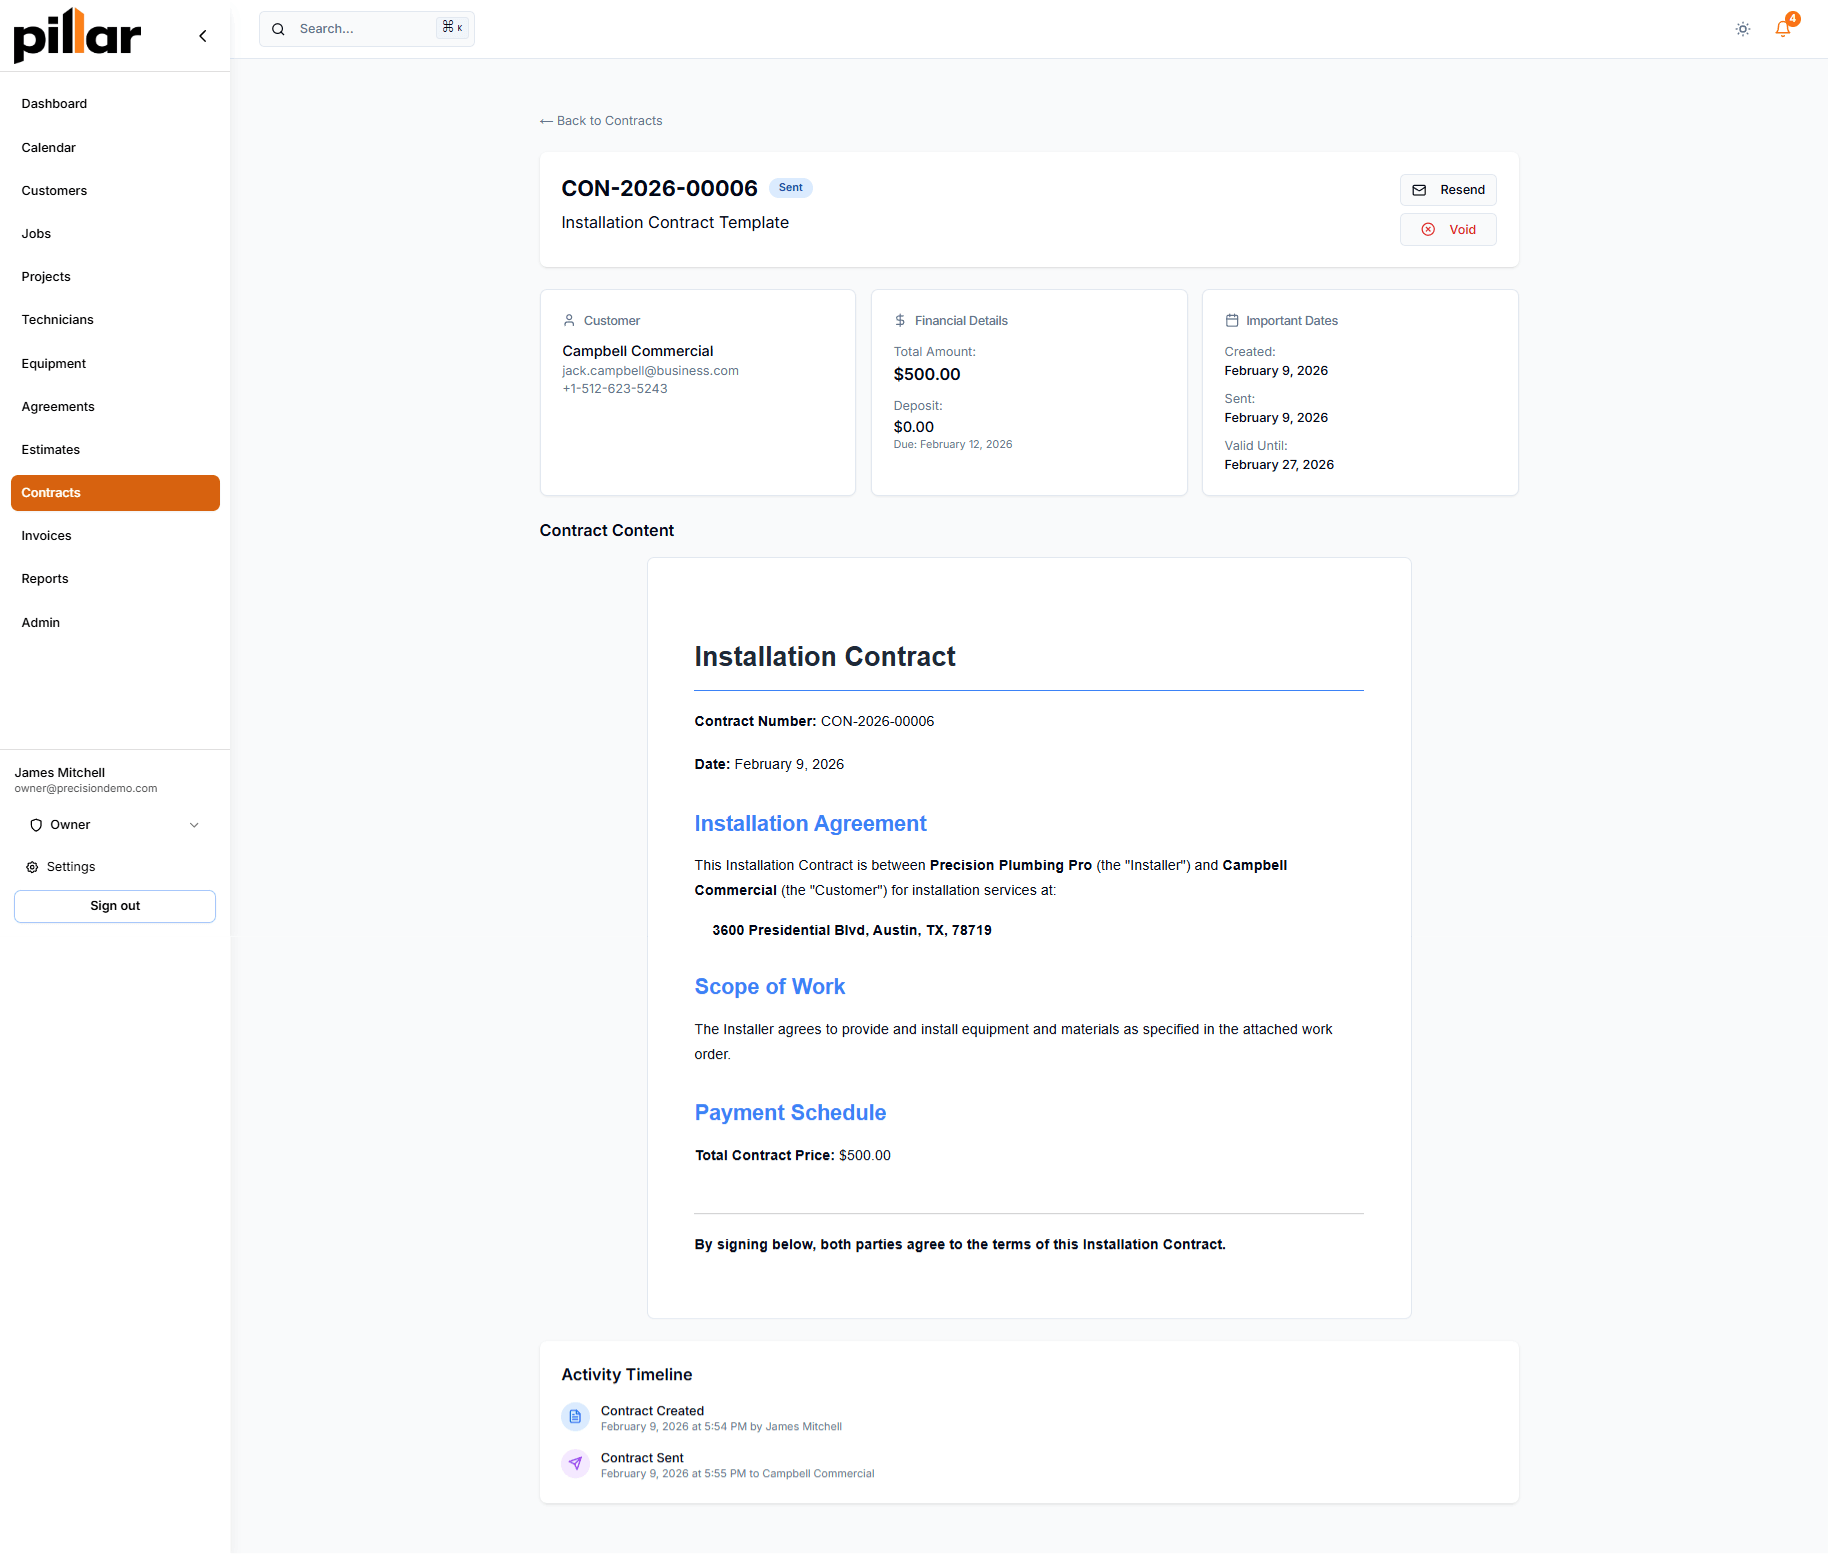
Task: Click the customer email jack.campbell@business.com
Action: click(x=650, y=371)
